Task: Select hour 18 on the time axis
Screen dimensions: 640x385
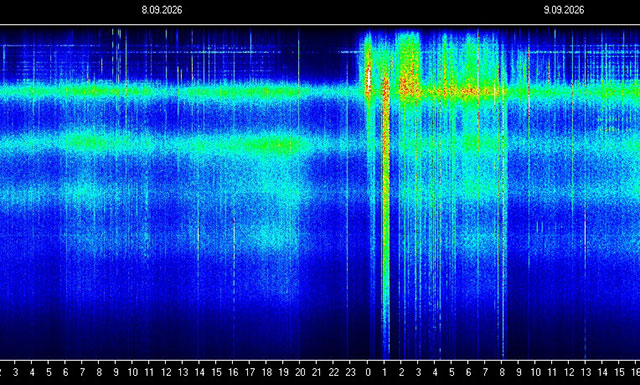Action: 267,372
